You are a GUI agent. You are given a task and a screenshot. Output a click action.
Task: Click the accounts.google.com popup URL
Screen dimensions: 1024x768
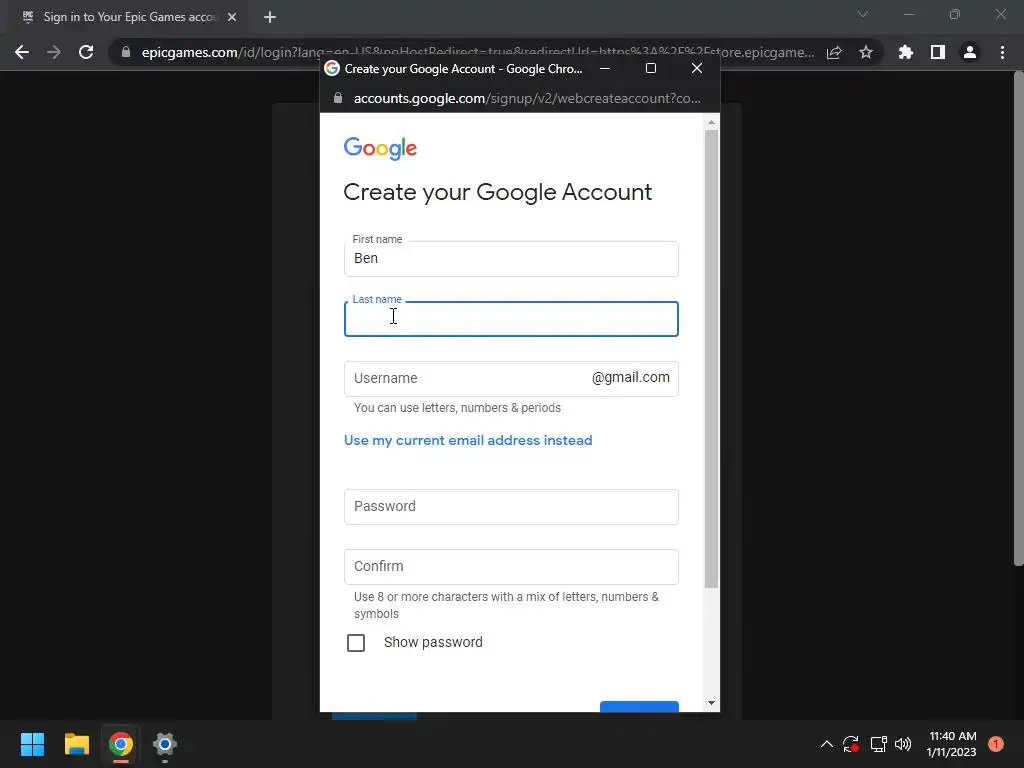527,98
